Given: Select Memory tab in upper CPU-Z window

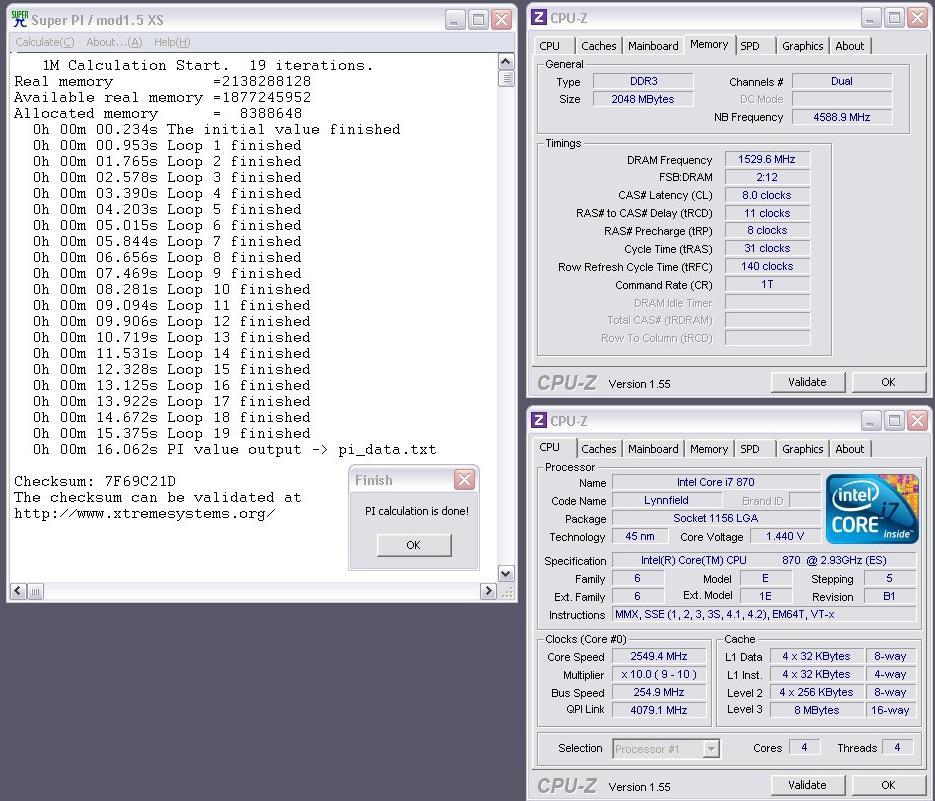Looking at the screenshot, I should pos(709,44).
